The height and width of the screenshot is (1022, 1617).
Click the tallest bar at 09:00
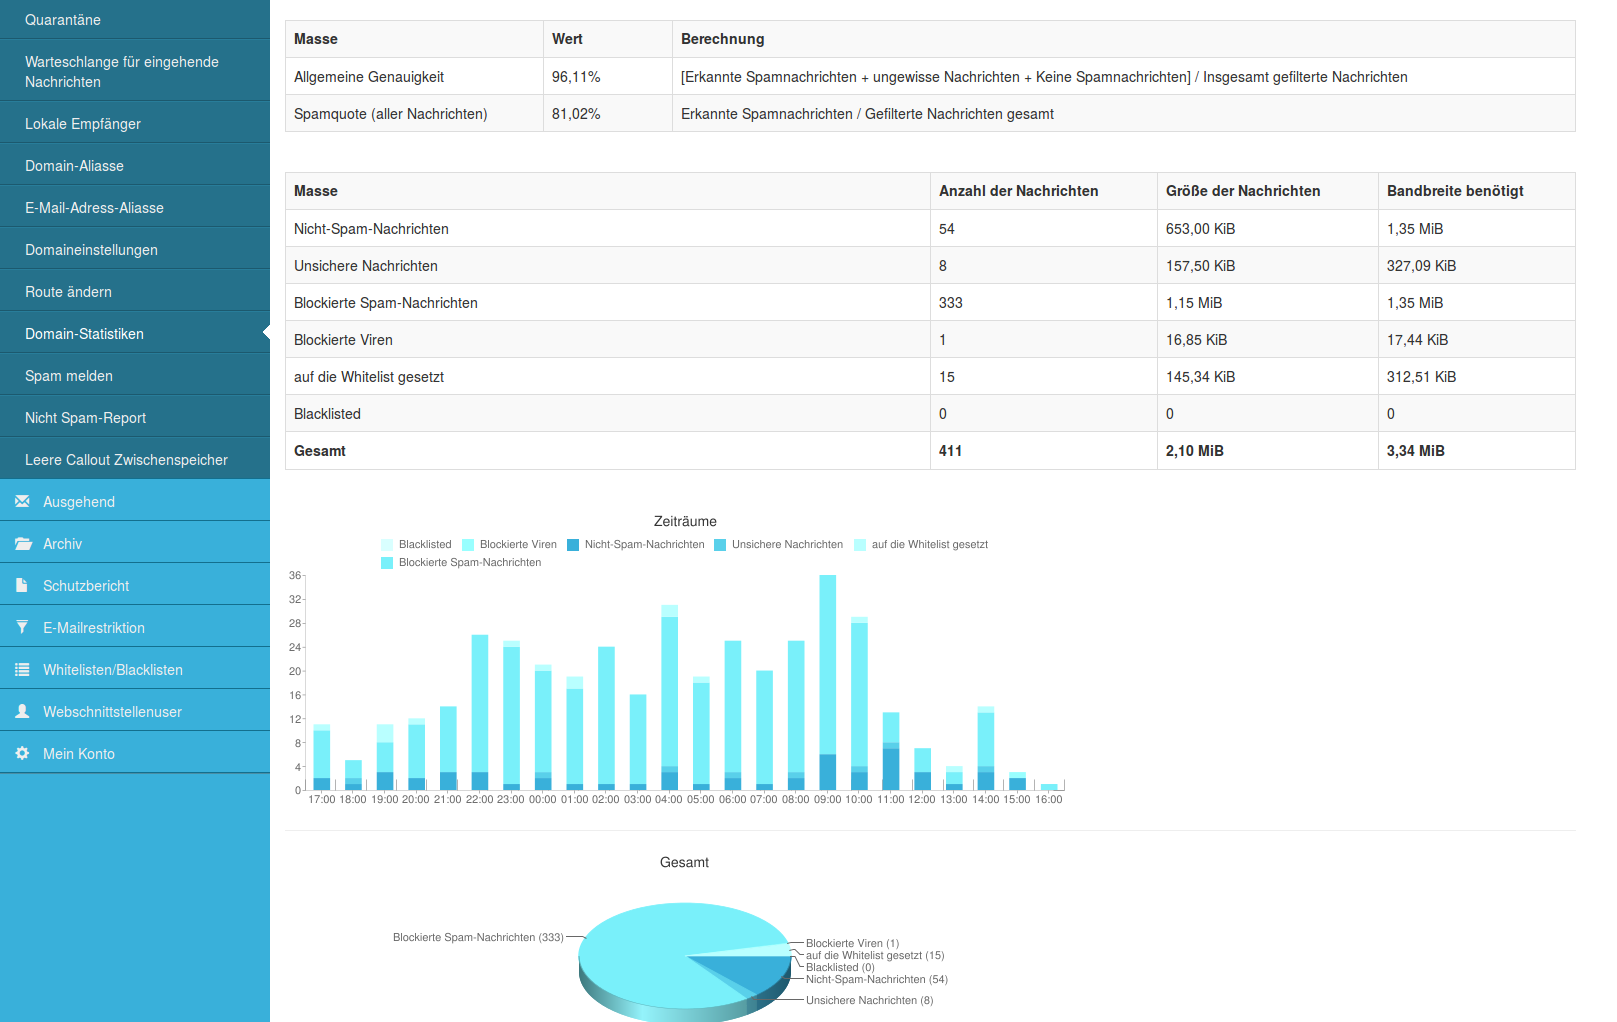coord(827,665)
